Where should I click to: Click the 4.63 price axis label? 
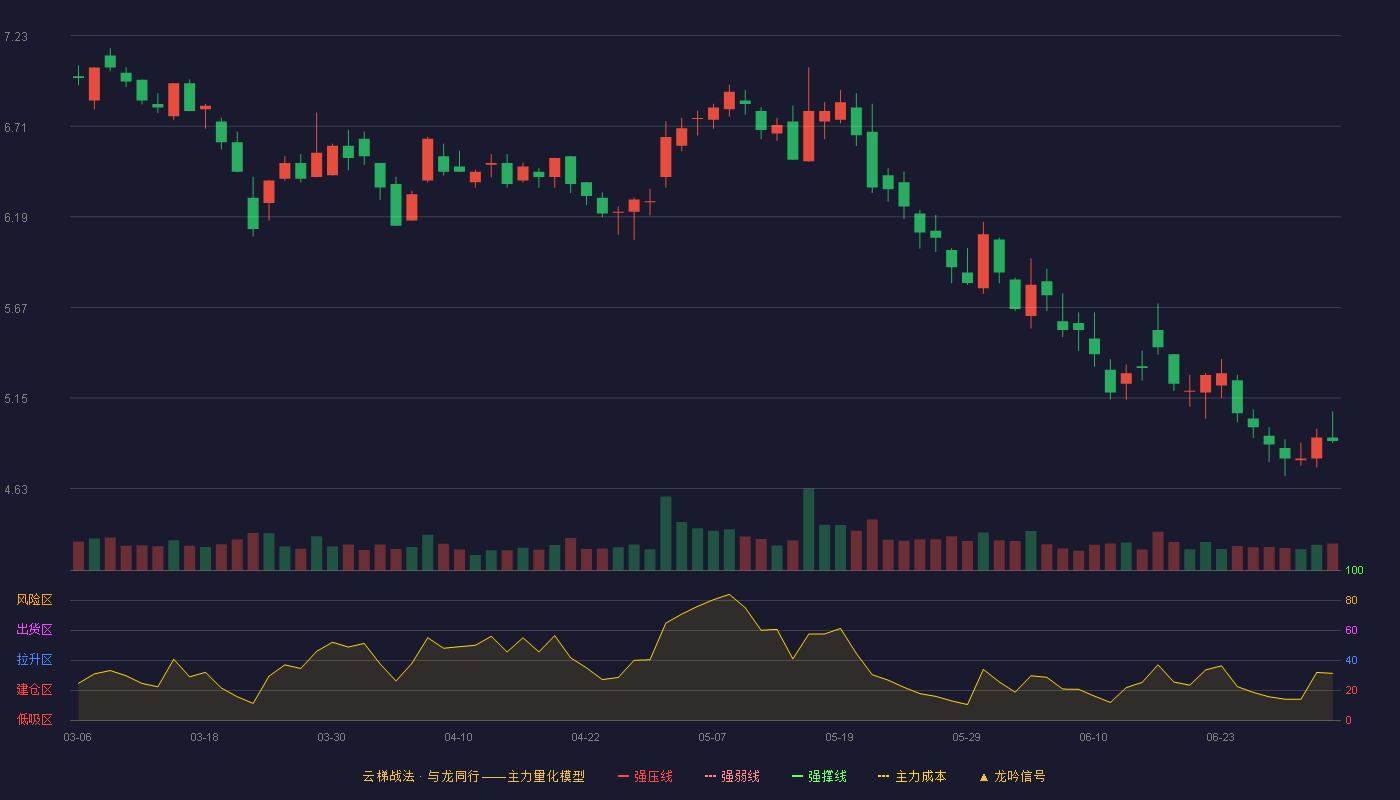(16, 490)
